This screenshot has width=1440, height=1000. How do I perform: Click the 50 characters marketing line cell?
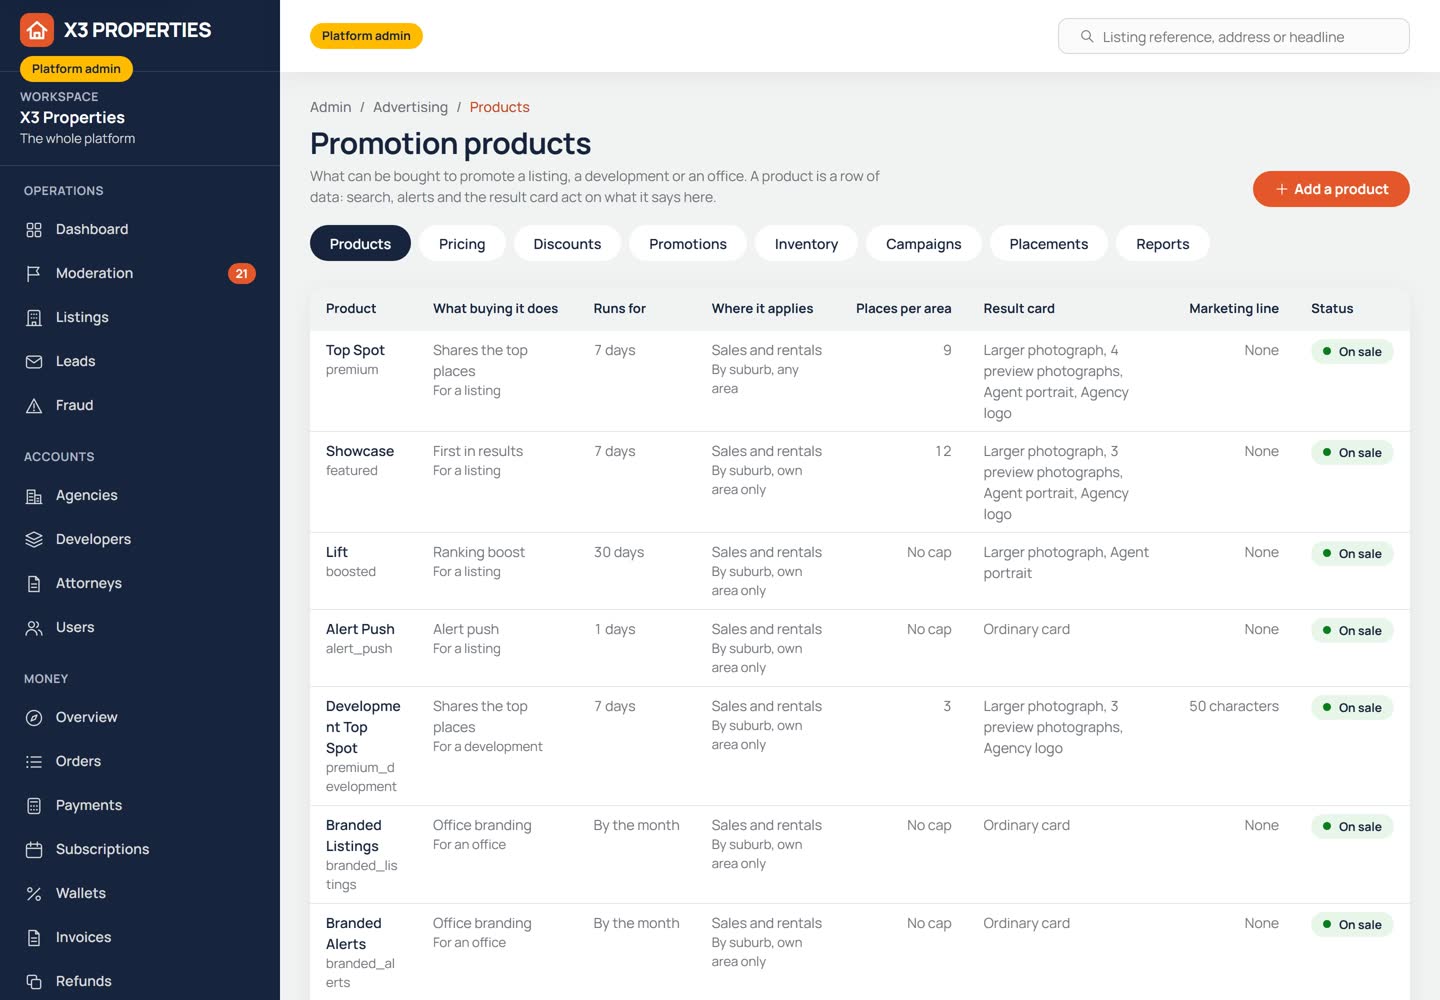point(1234,706)
